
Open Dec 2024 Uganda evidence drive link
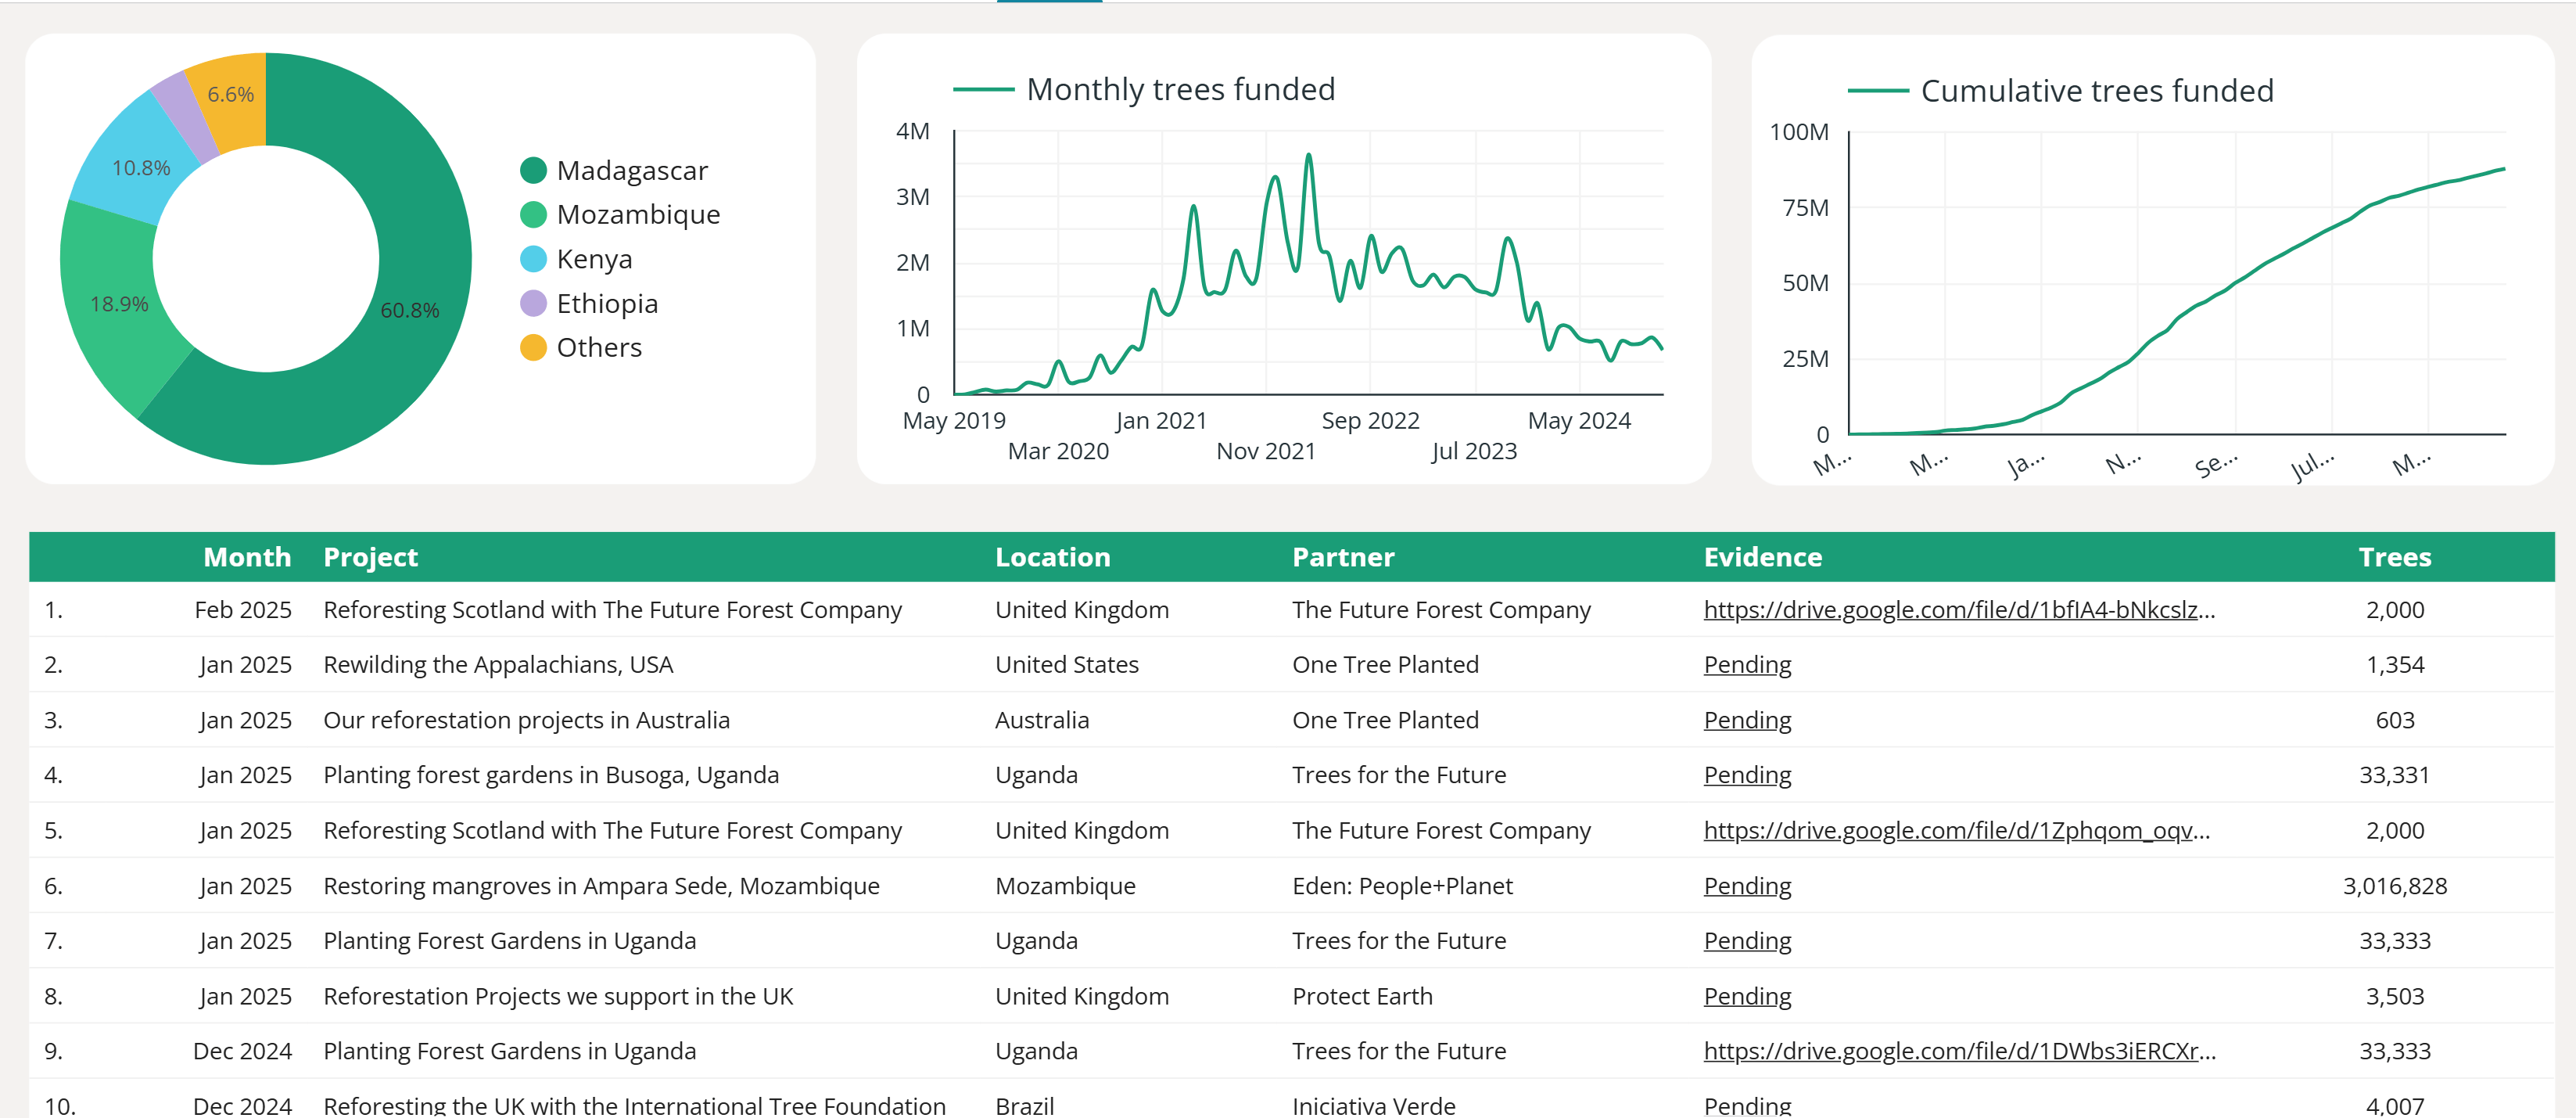pyautogui.click(x=1960, y=1052)
